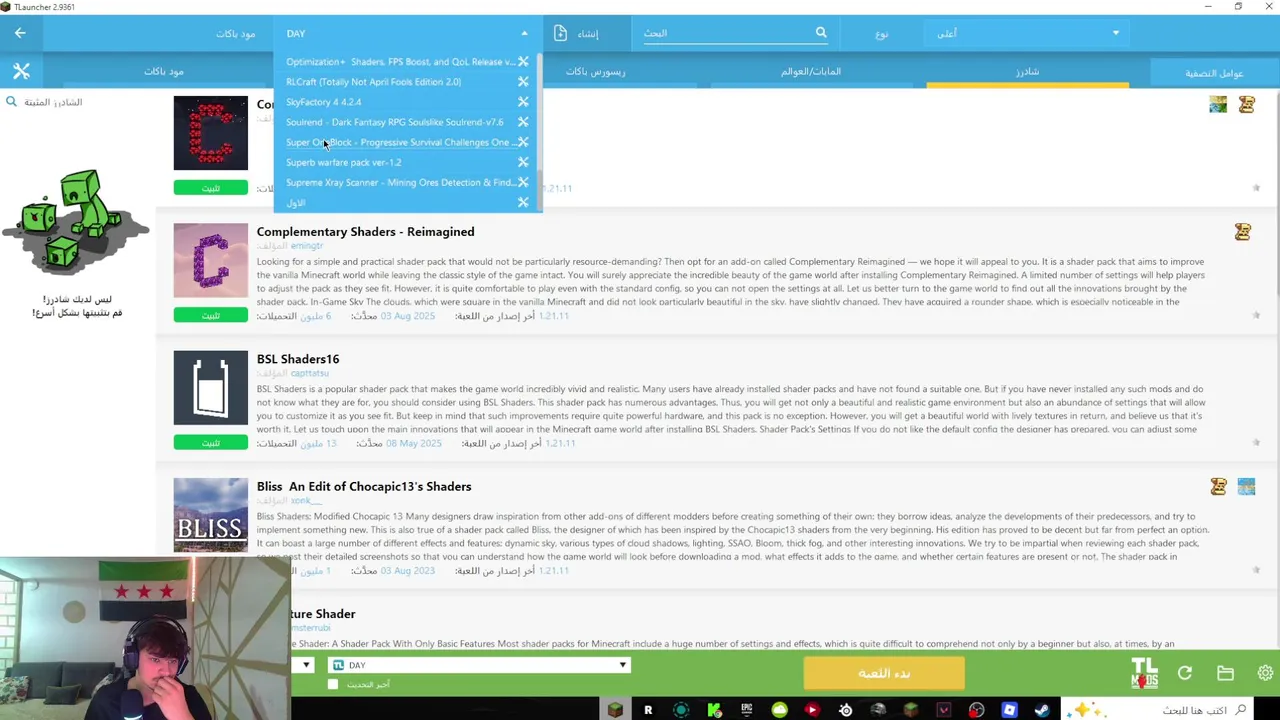Select RLCraft modpack from dropdown list
The image size is (1280, 720).
click(373, 82)
